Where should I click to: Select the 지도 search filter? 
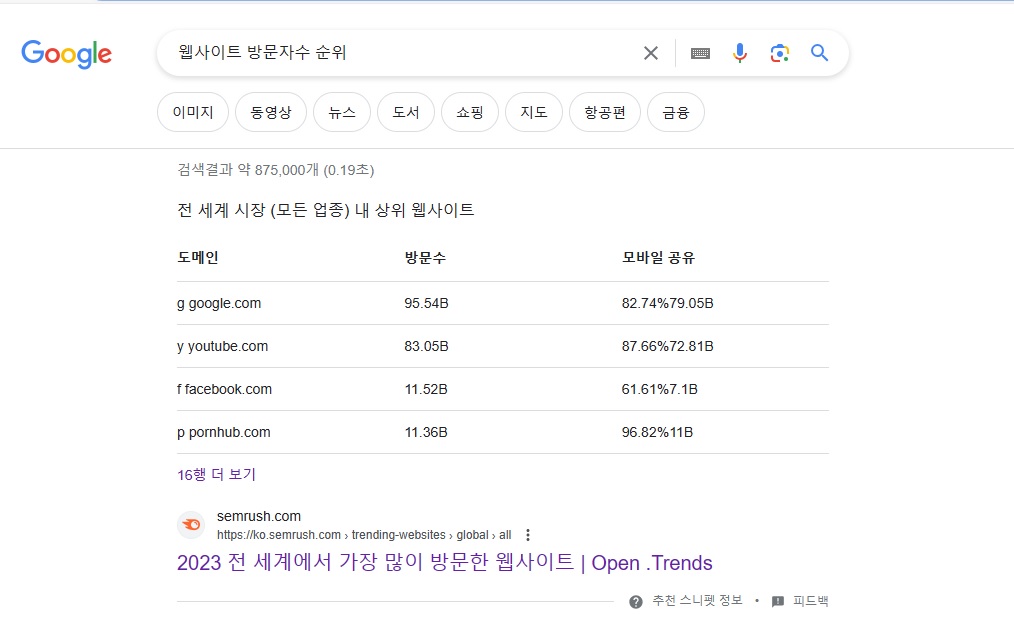point(533,112)
